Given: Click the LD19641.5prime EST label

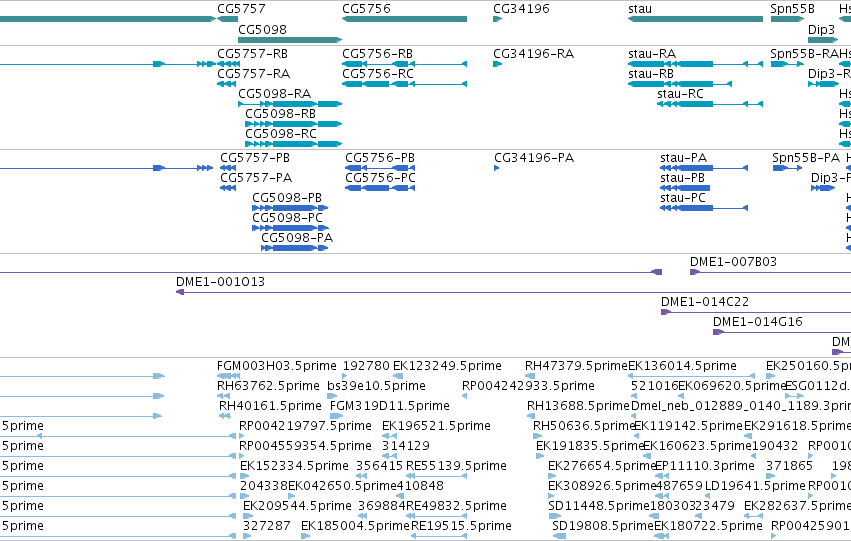Looking at the screenshot, I should tap(755, 487).
